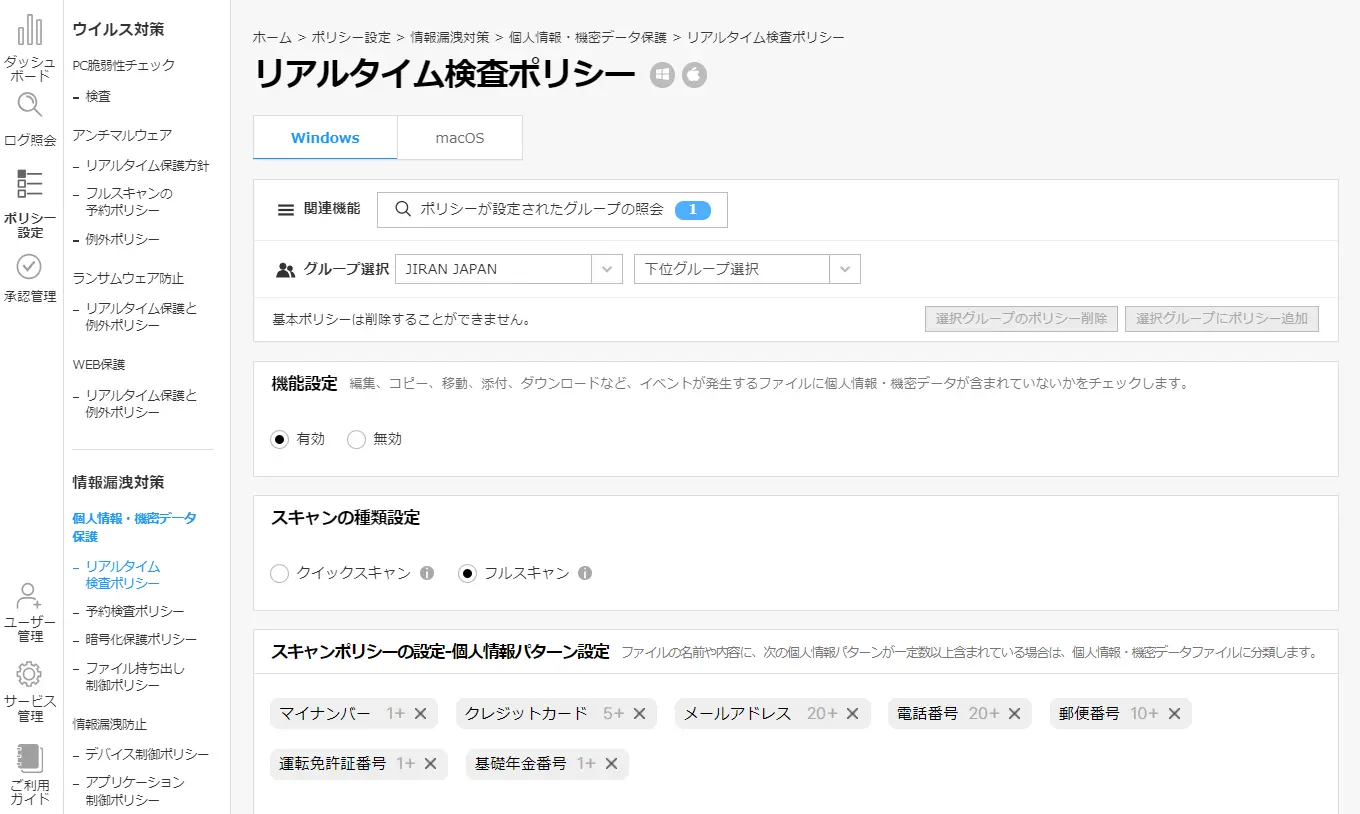This screenshot has width=1360, height=814.
Task: Expand the 関連機能 hamburger menu
Action: (286, 209)
